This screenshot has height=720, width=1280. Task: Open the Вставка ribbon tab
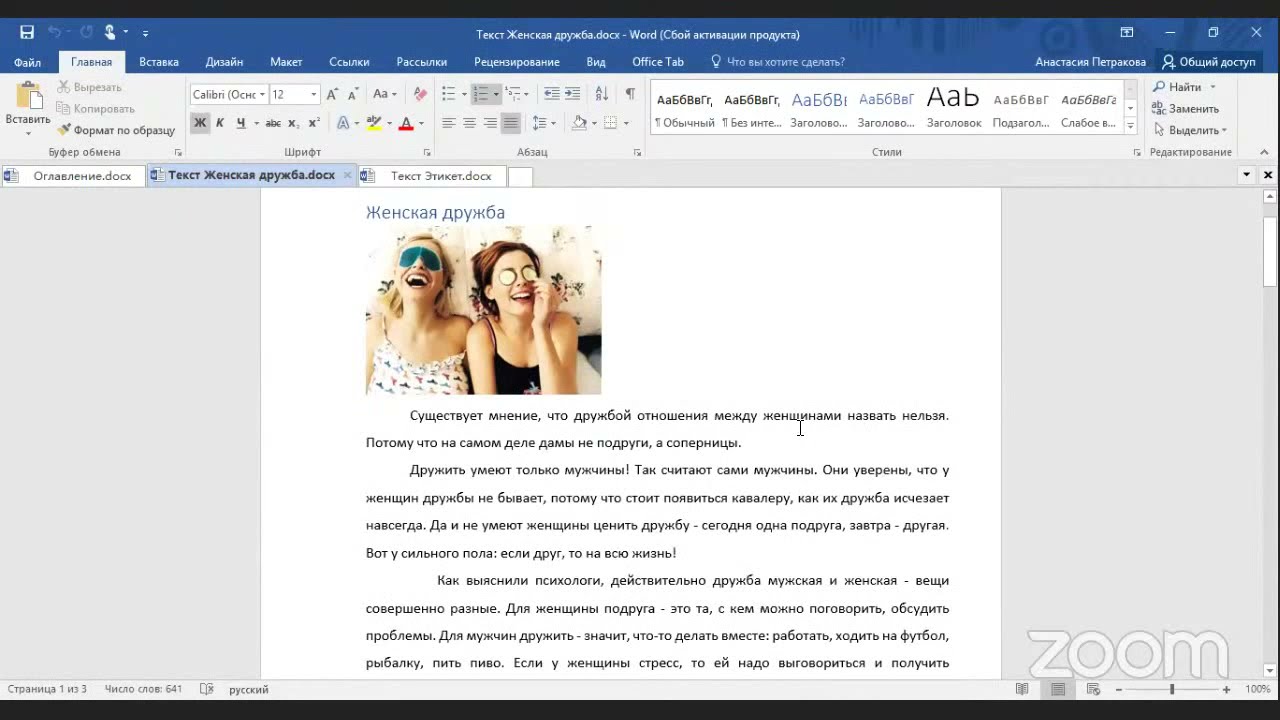click(x=159, y=62)
